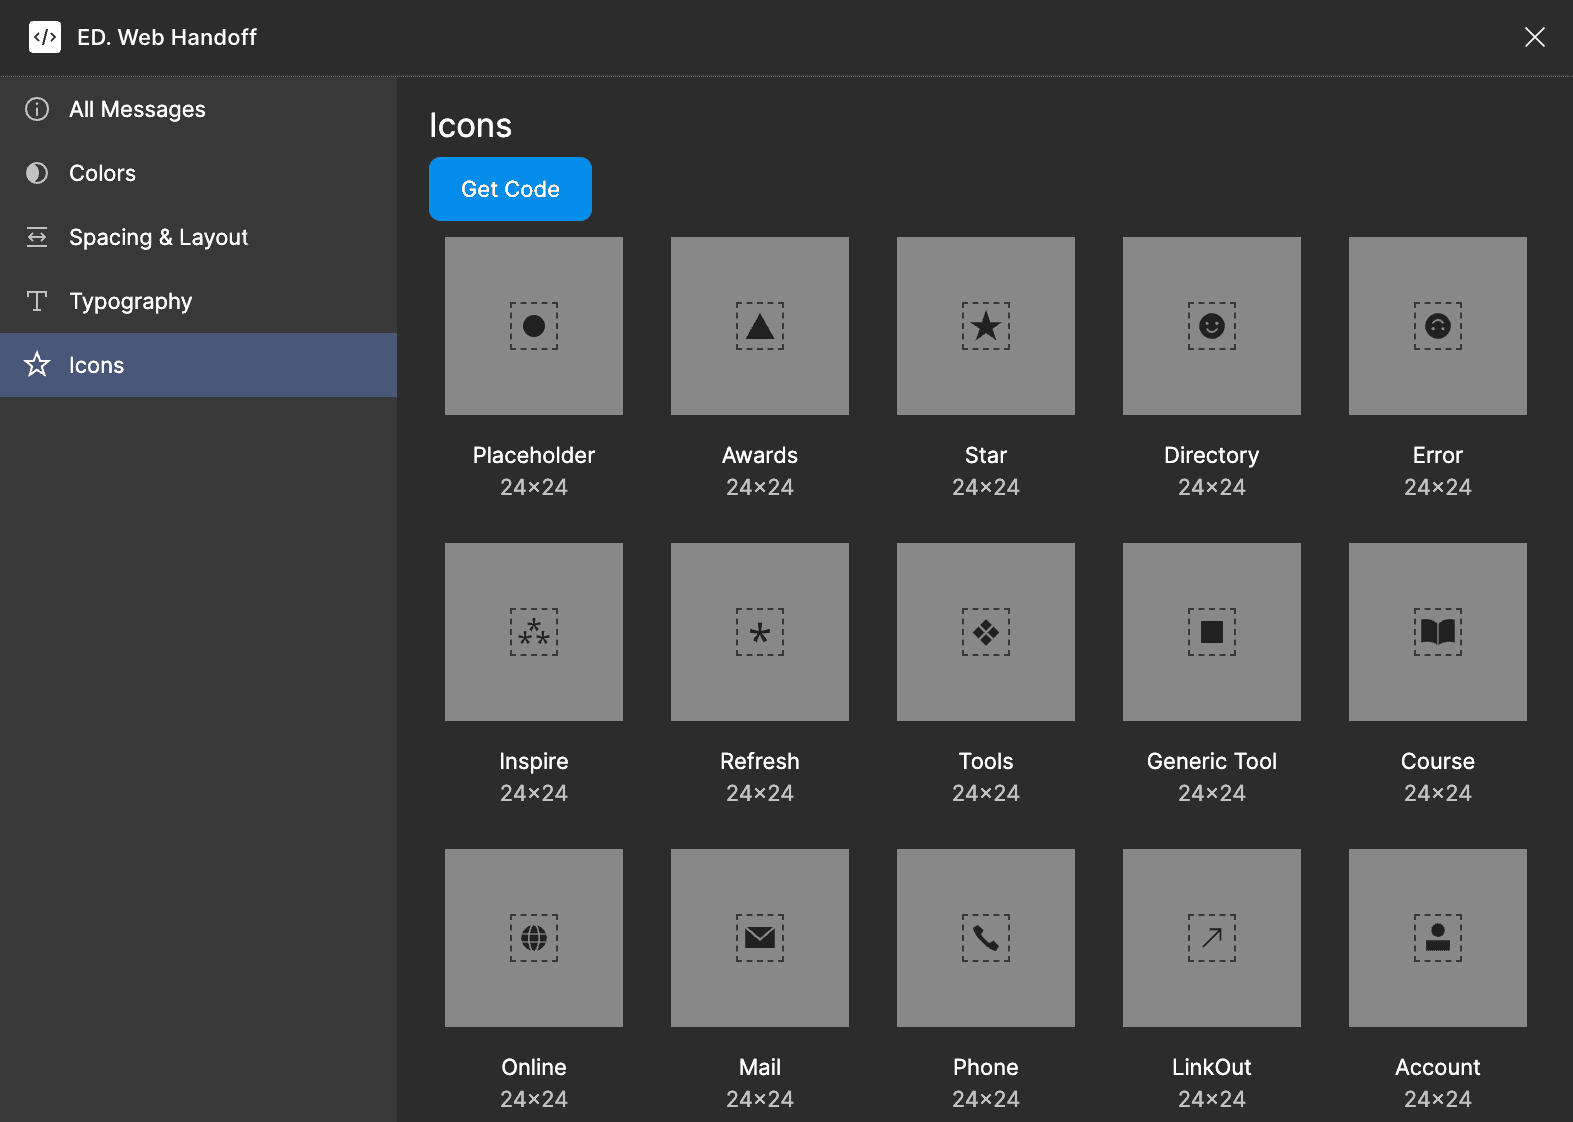The image size is (1573, 1122).
Task: Select the Generic Tool square icon
Action: 1212,632
